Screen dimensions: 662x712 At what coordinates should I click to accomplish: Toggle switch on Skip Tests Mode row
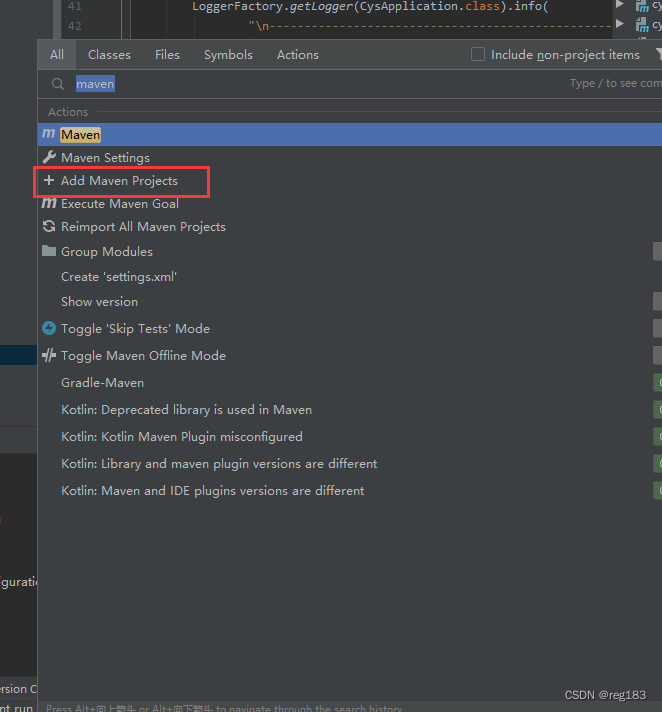point(657,328)
